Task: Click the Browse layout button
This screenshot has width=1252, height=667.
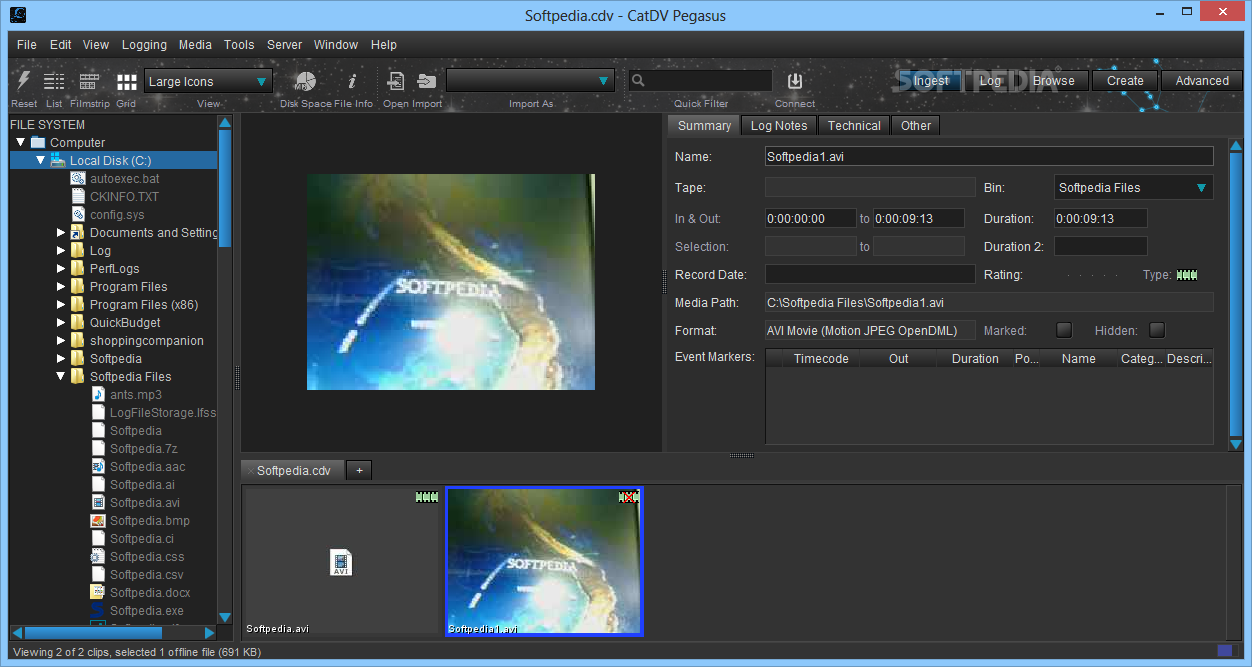Action: tap(1054, 81)
